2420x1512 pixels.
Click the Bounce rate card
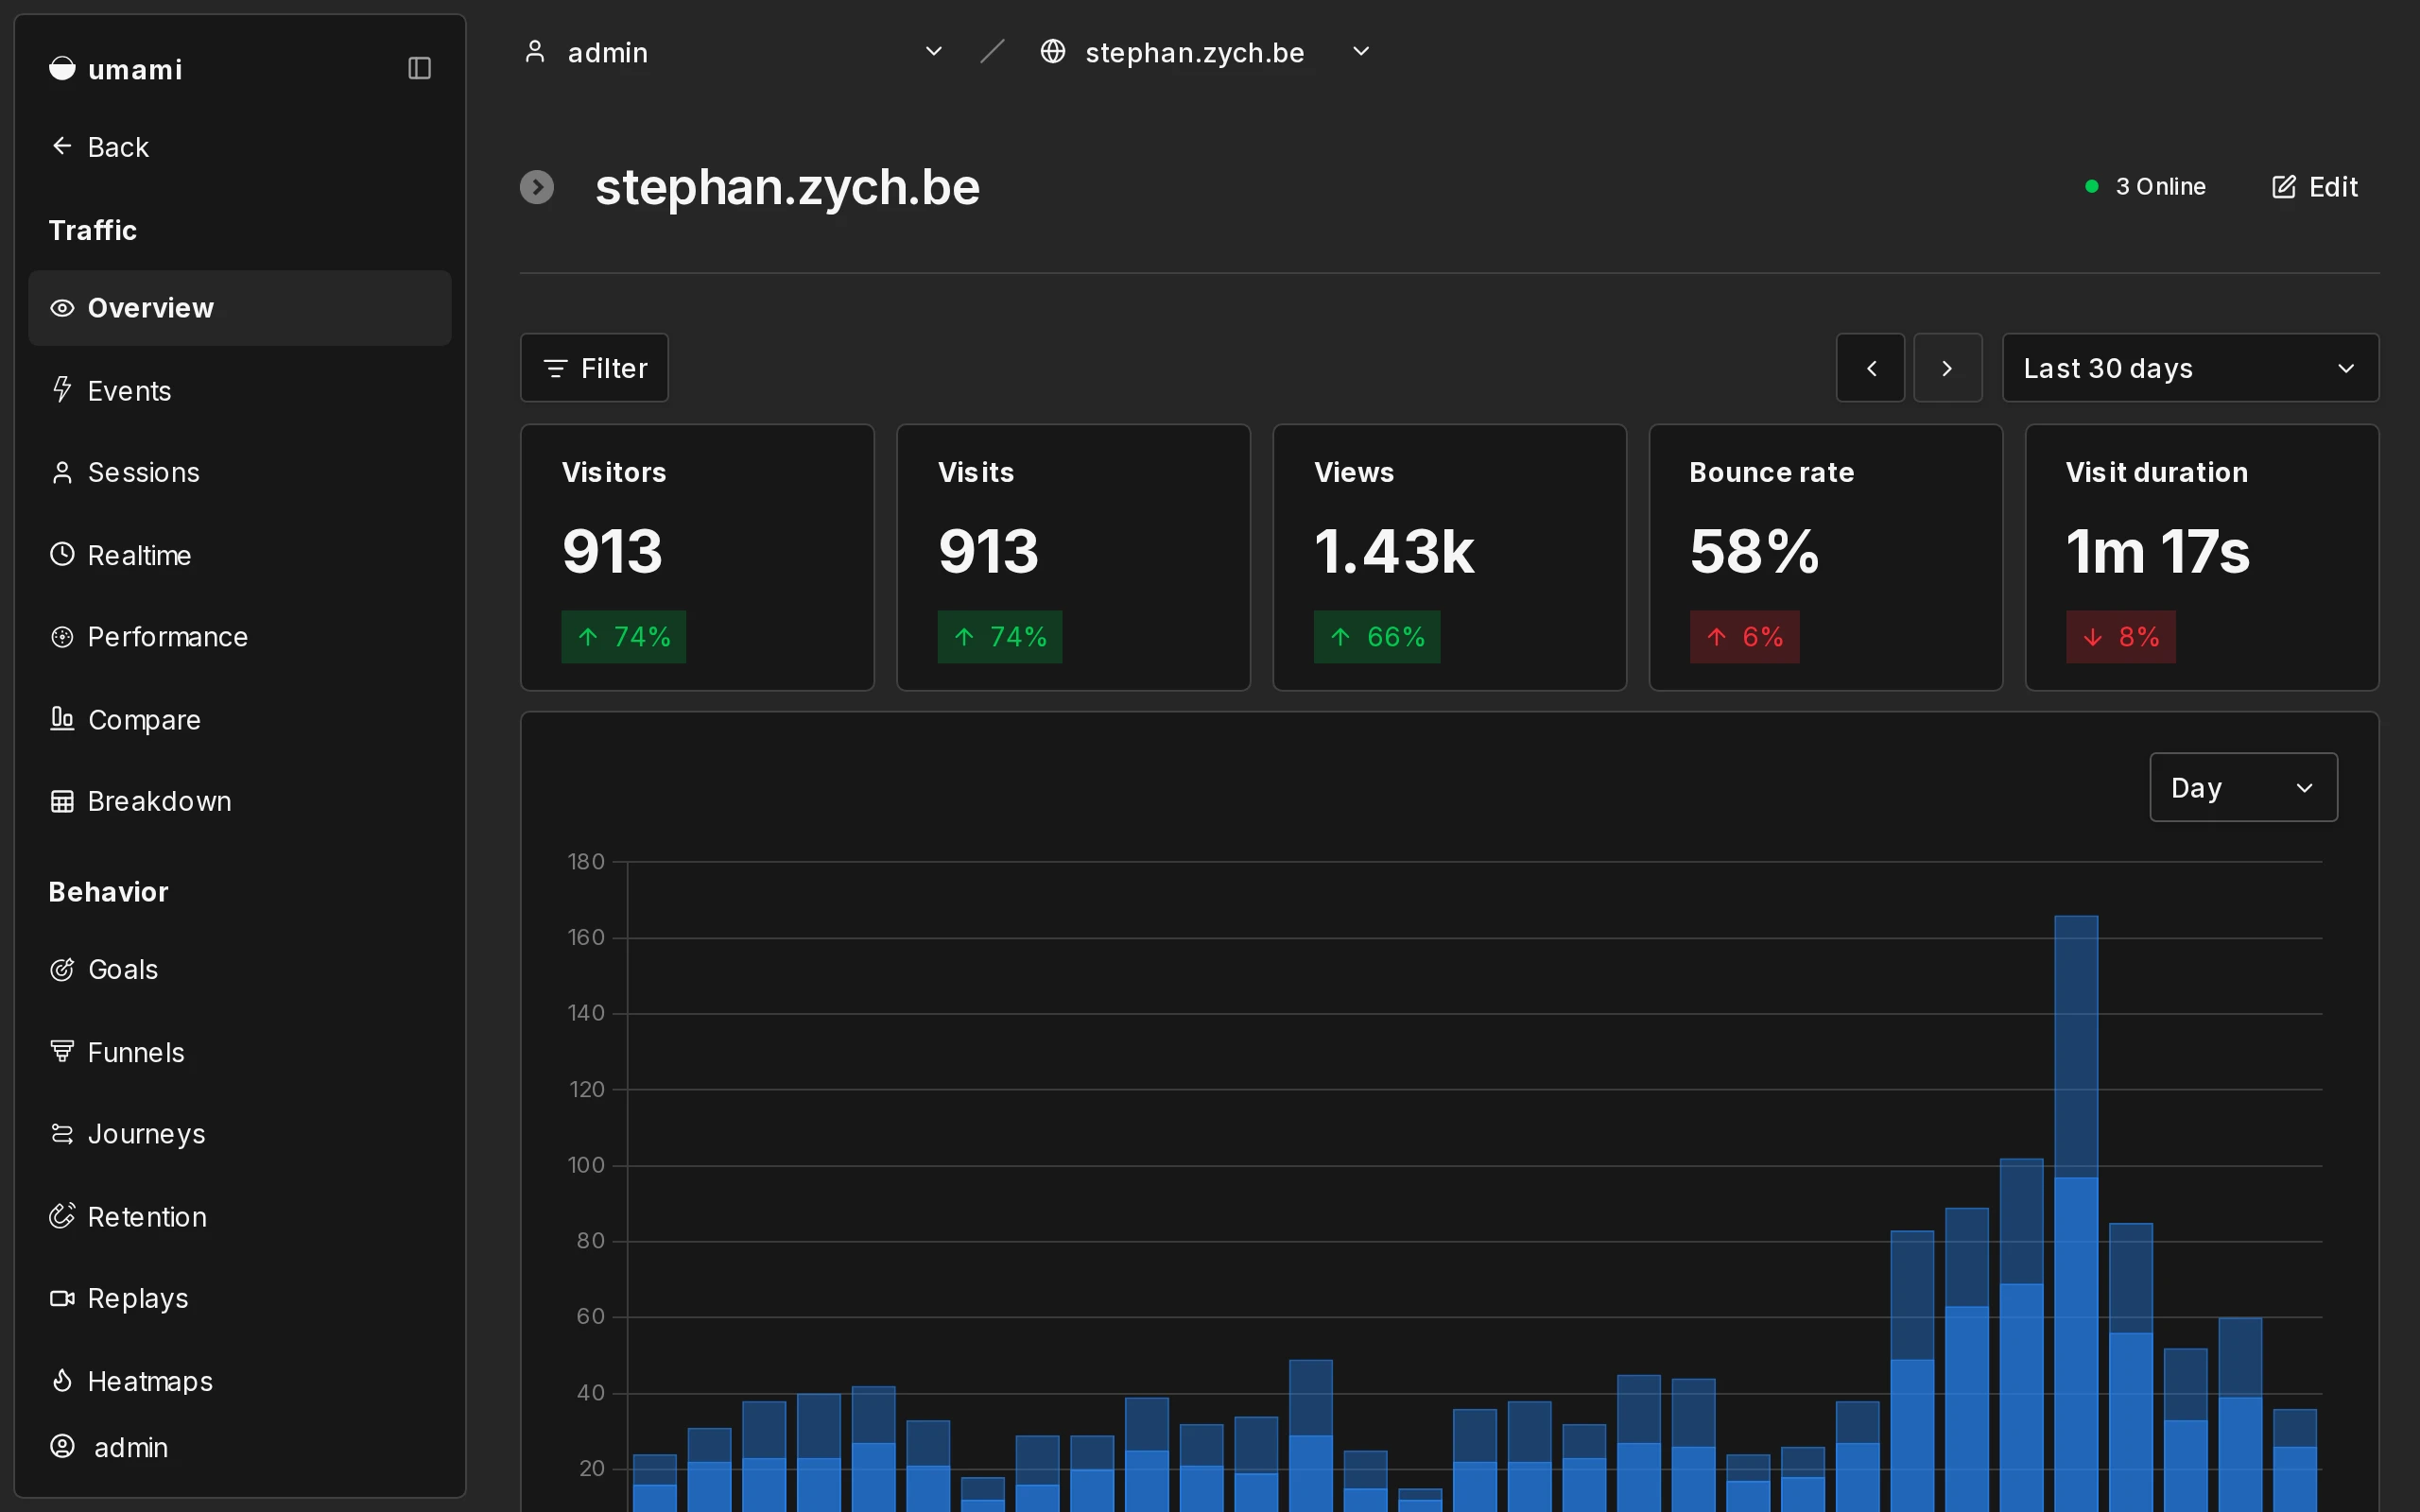(x=1825, y=558)
